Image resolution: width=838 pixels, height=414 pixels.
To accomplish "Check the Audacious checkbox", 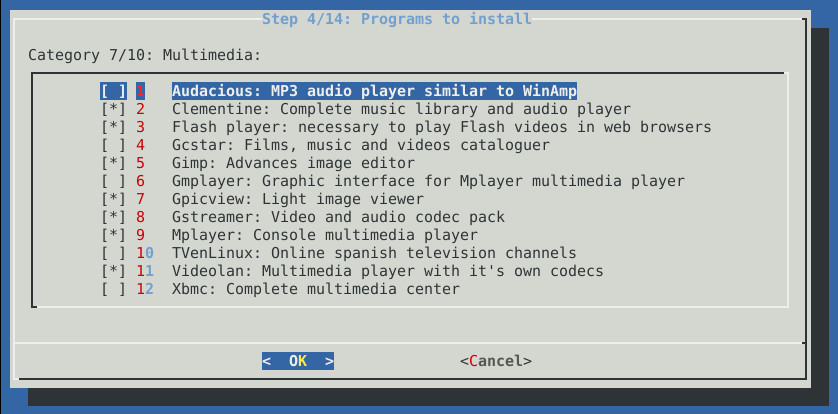I will pos(113,91).
